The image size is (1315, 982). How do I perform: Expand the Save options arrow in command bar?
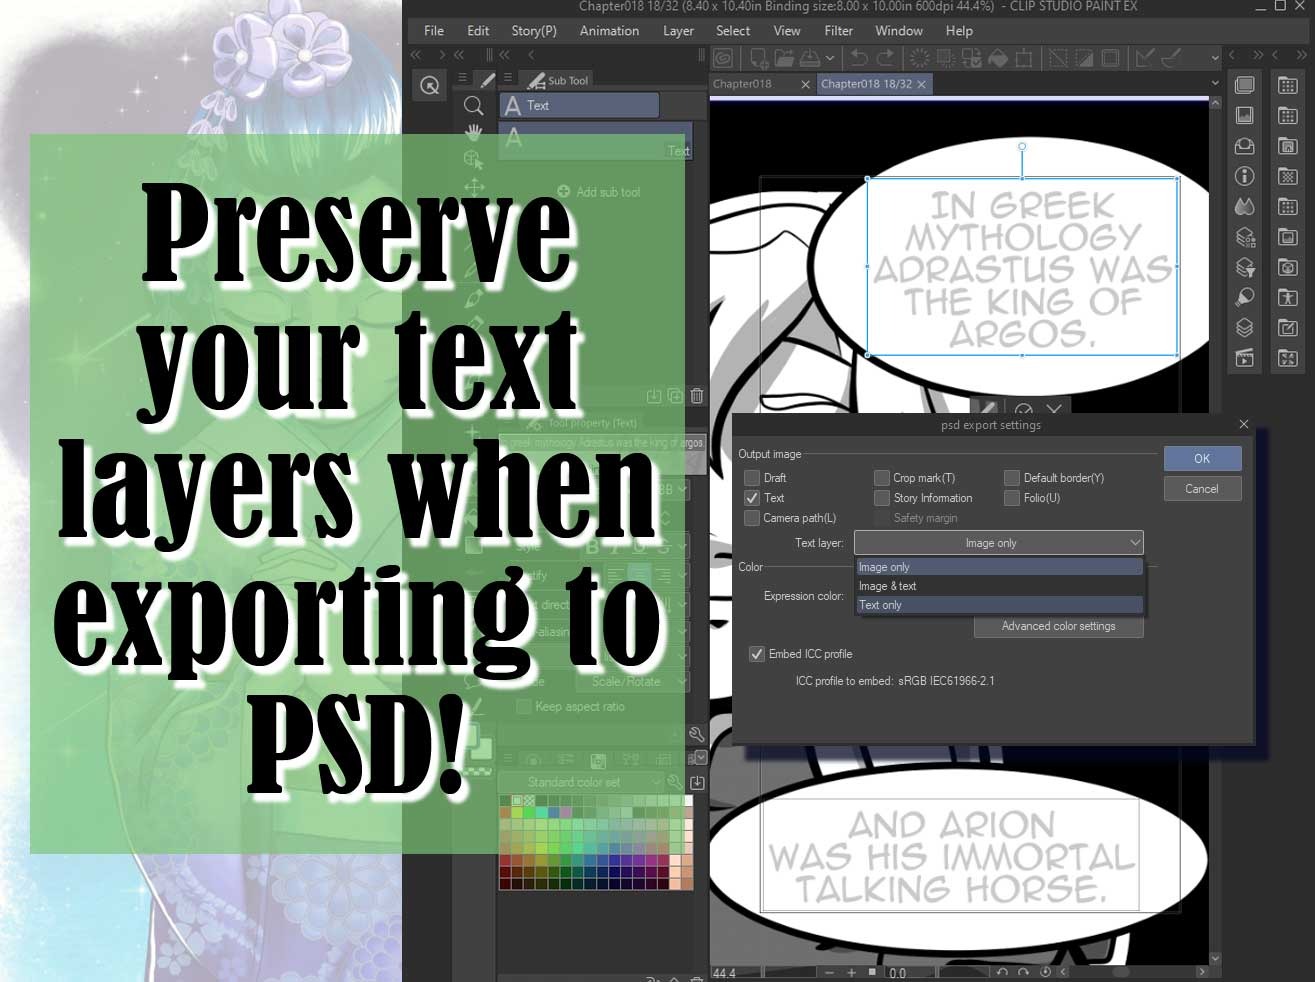point(829,58)
